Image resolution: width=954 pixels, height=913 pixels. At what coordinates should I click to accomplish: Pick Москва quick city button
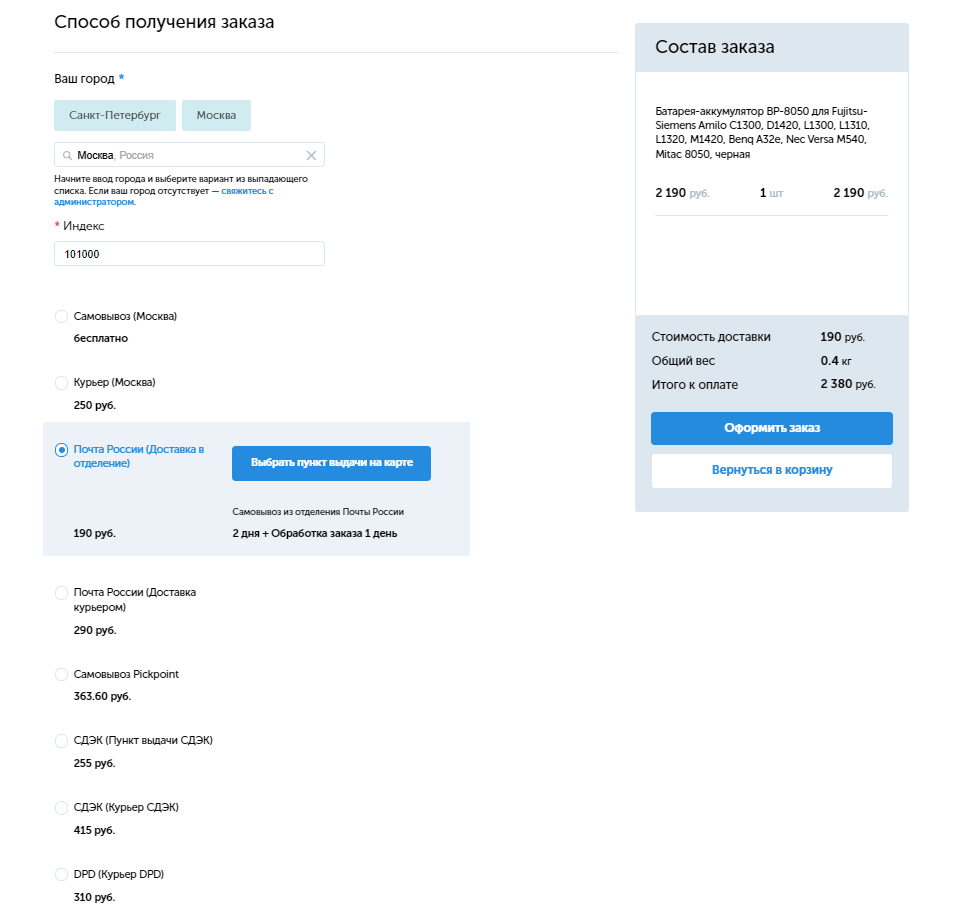(216, 116)
